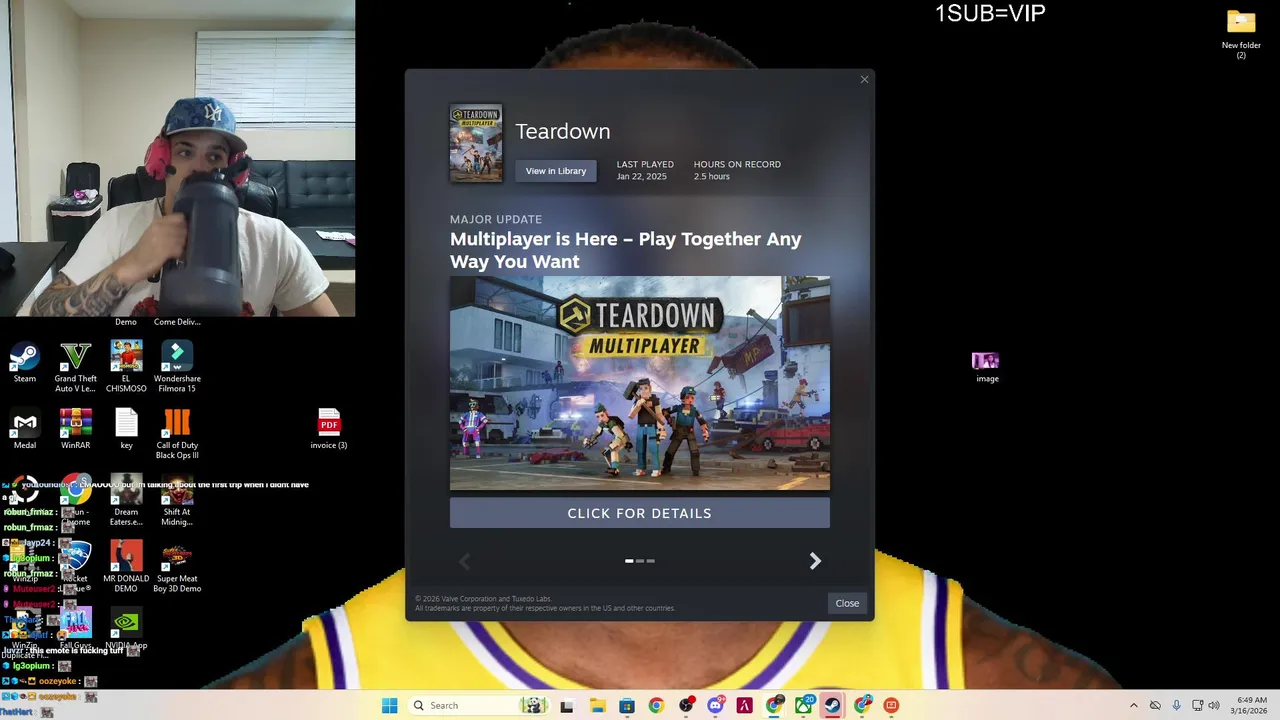The width and height of the screenshot is (1280, 720).
Task: Open the Shift At Midnight desktop shortcut
Action: (177, 500)
